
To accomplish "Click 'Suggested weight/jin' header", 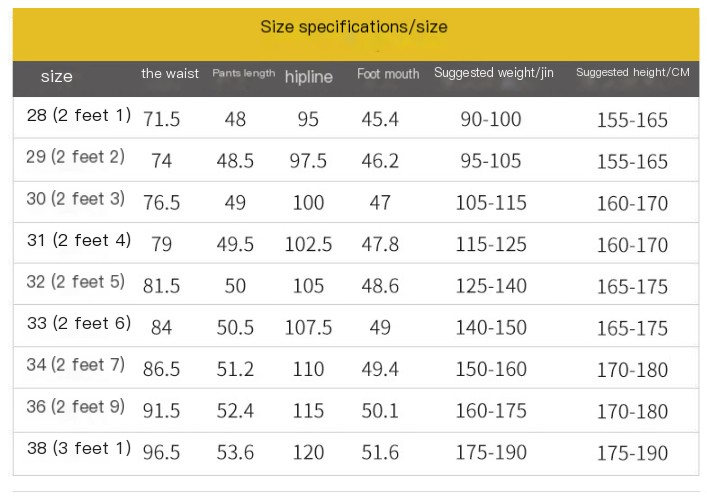I will click(x=494, y=73).
